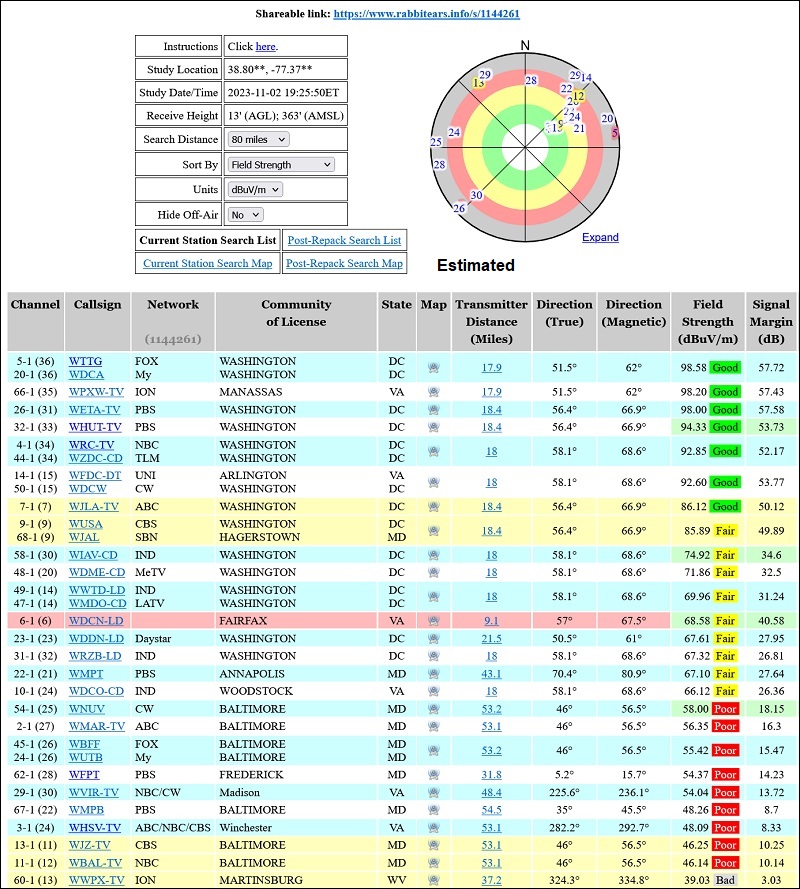Click the rabbitears.info shareable link
The height and width of the screenshot is (889, 800).
tap(426, 15)
